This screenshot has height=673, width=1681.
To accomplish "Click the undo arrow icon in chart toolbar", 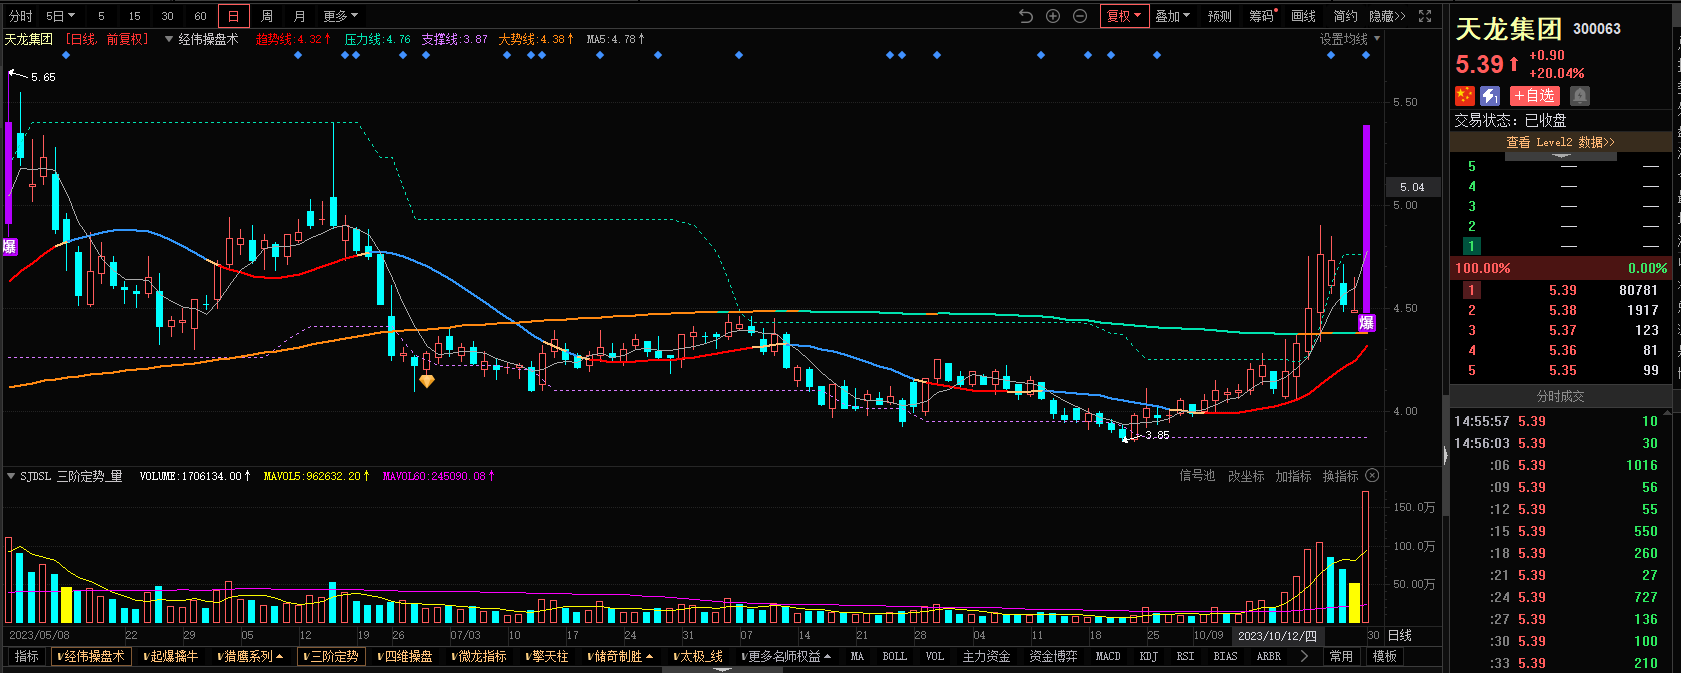I will pyautogui.click(x=1026, y=16).
